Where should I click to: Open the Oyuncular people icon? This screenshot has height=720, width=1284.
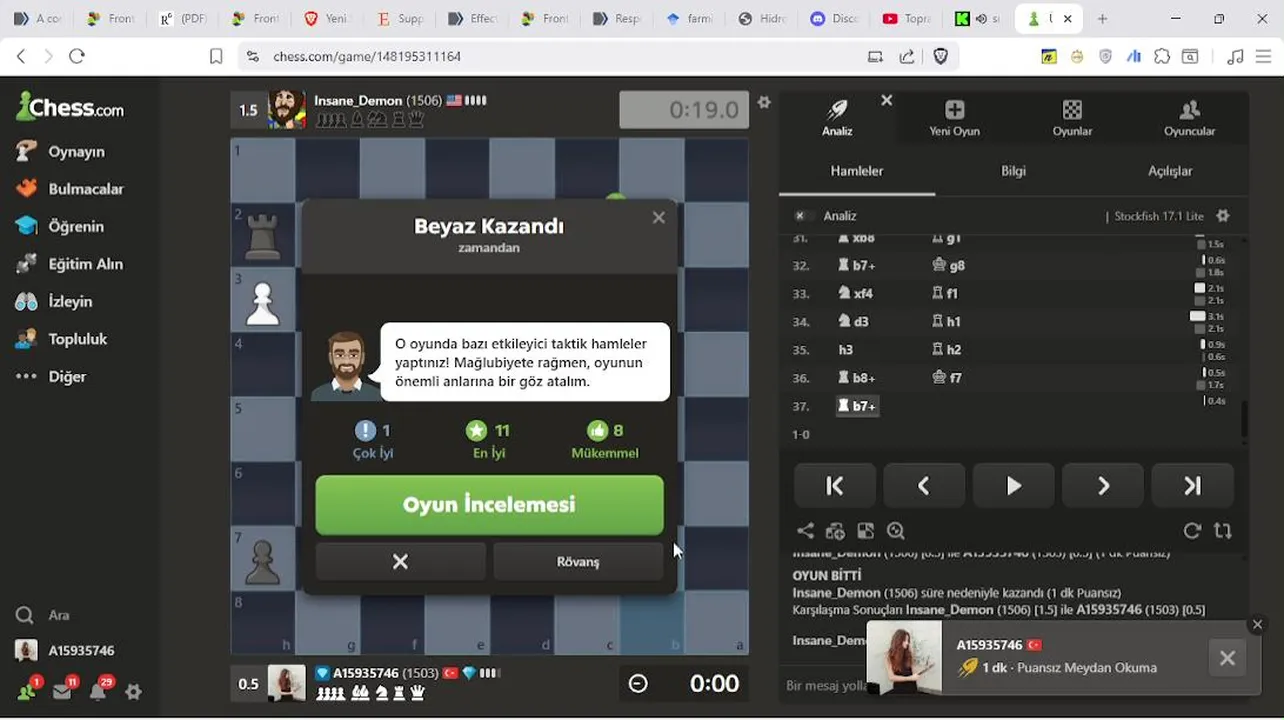(x=1189, y=117)
